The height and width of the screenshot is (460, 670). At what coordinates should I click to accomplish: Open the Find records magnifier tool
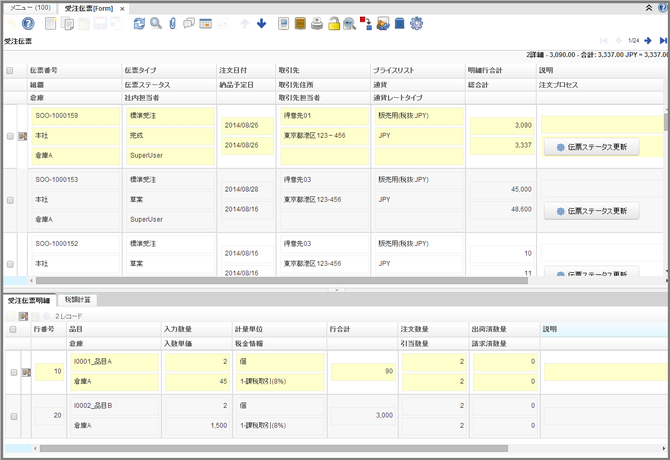[x=156, y=23]
